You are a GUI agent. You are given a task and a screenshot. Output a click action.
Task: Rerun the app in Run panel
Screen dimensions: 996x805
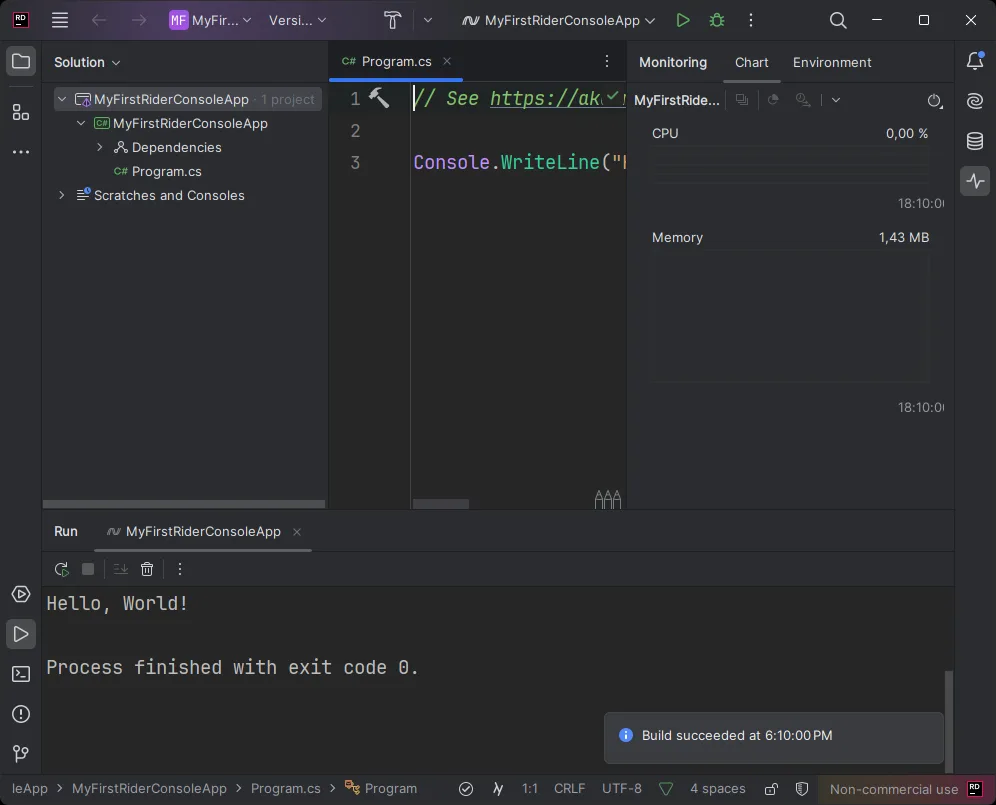(62, 569)
